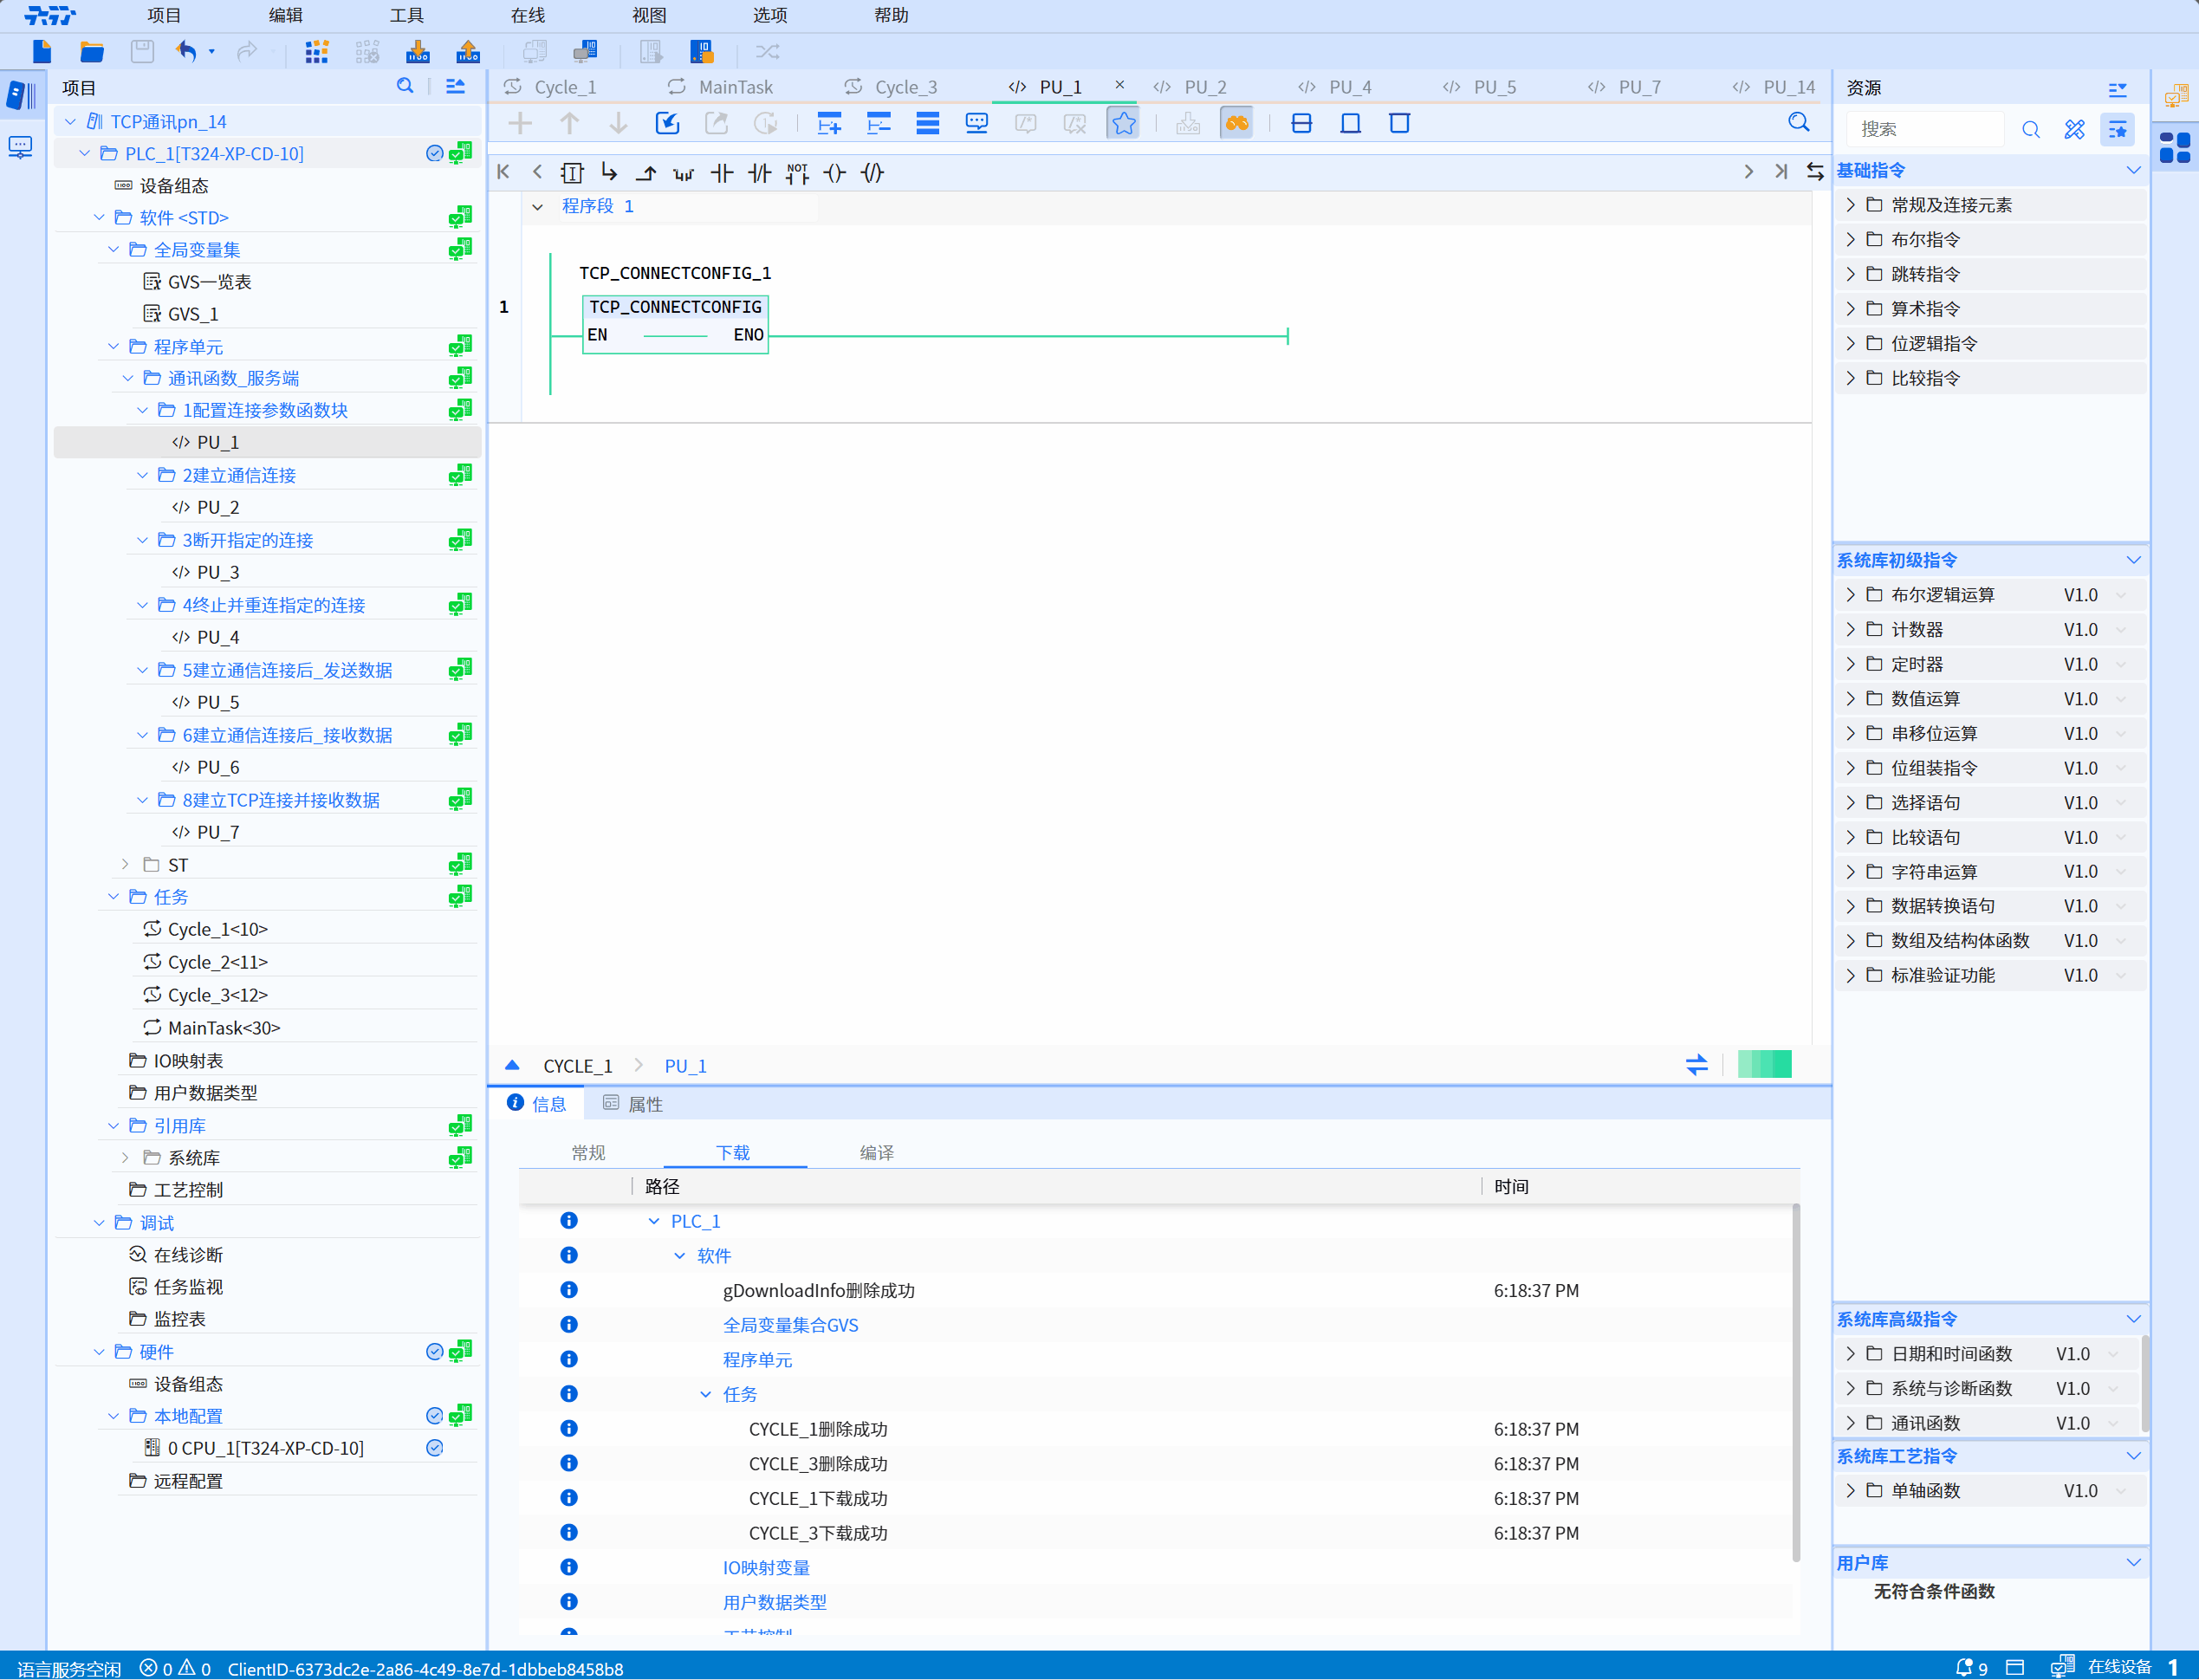The height and width of the screenshot is (1680, 2199).
Task: Open the 编译 message tab
Action: [x=876, y=1152]
